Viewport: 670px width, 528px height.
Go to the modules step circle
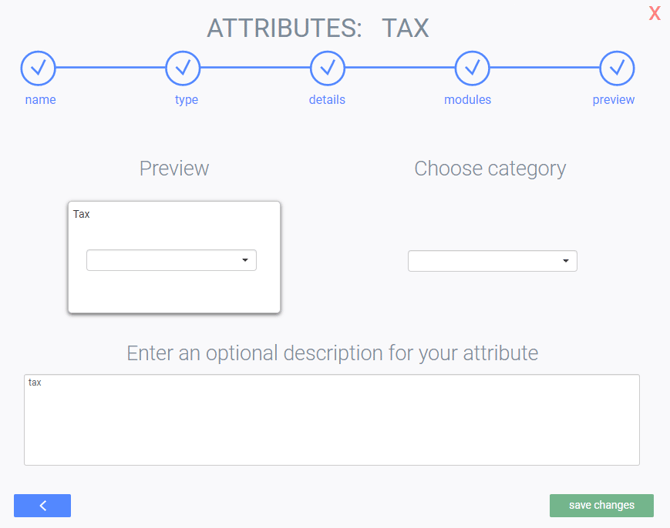coord(472,68)
